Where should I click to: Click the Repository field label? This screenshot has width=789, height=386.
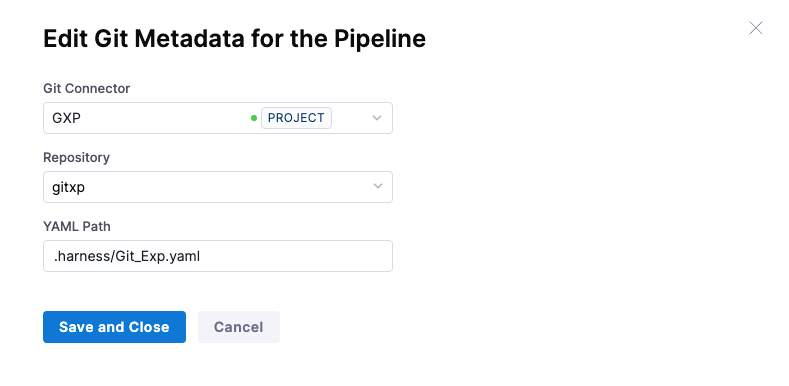point(76,158)
